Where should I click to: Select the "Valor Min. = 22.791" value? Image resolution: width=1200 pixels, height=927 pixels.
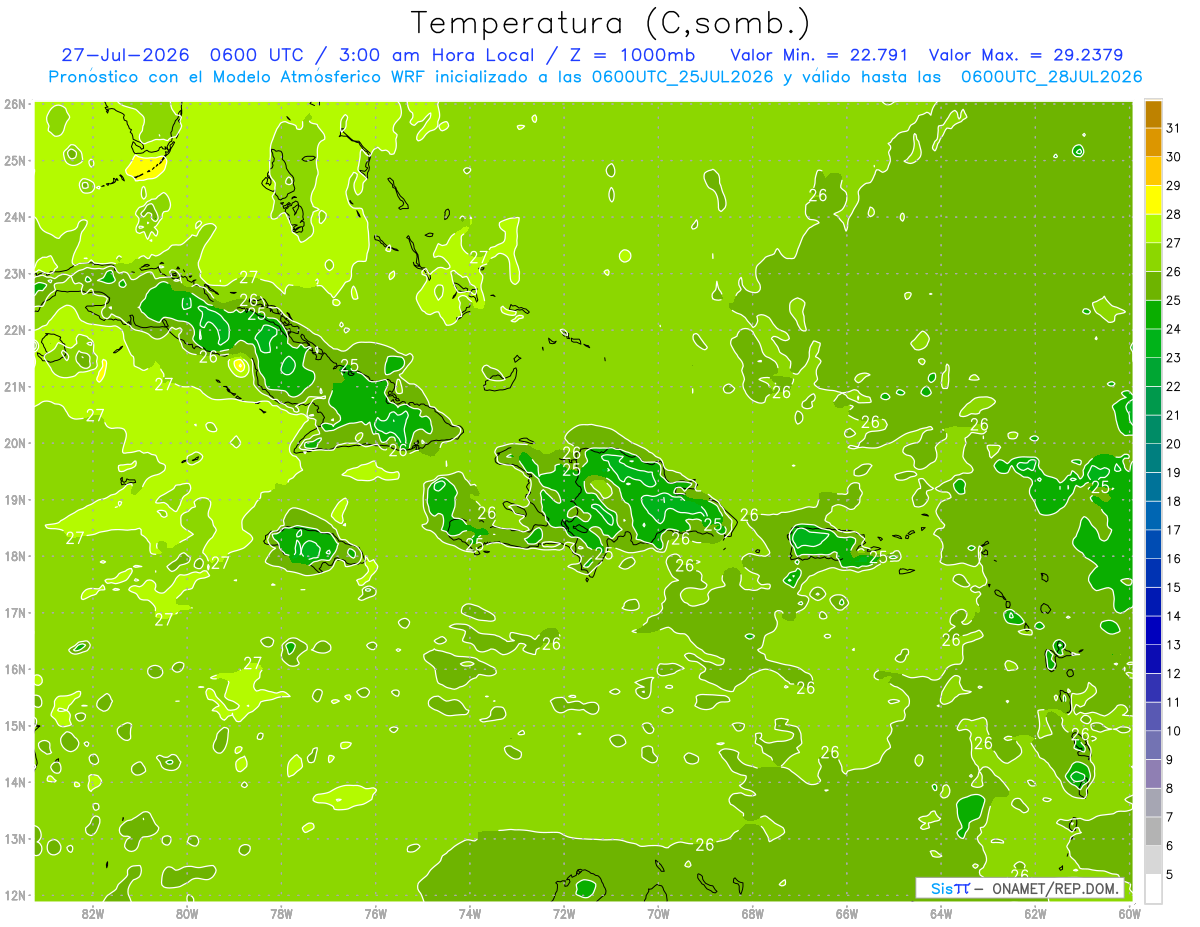819,55
